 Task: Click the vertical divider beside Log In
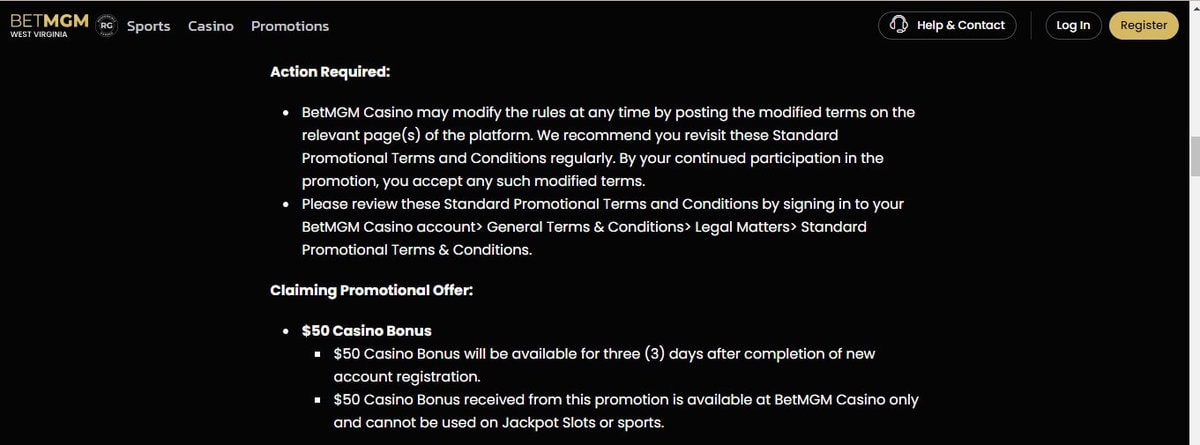pos(1031,25)
